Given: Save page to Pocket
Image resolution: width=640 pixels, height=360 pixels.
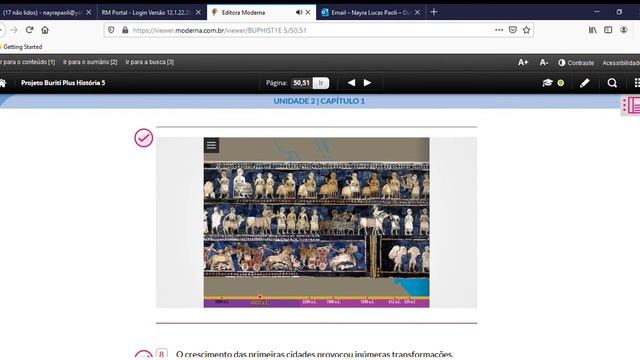Looking at the screenshot, I should (x=513, y=30).
